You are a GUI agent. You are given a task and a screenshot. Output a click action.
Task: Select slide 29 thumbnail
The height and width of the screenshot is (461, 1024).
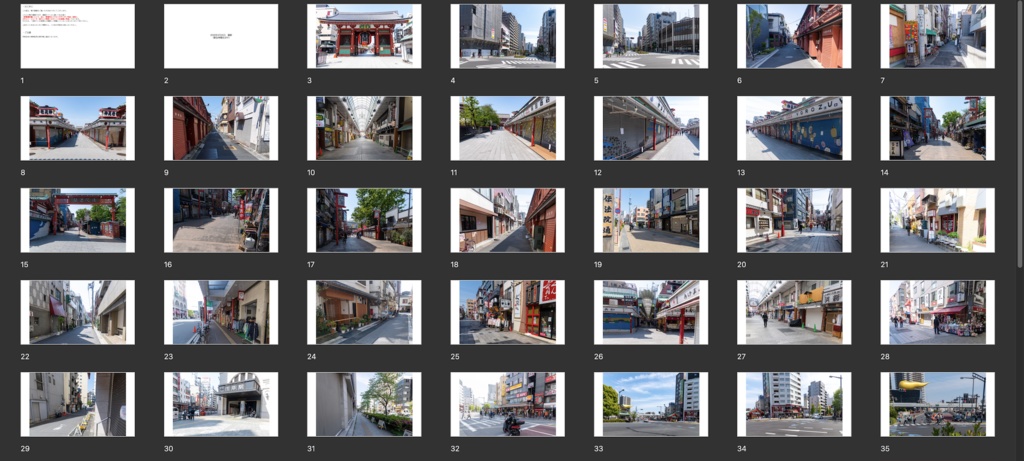[78, 405]
